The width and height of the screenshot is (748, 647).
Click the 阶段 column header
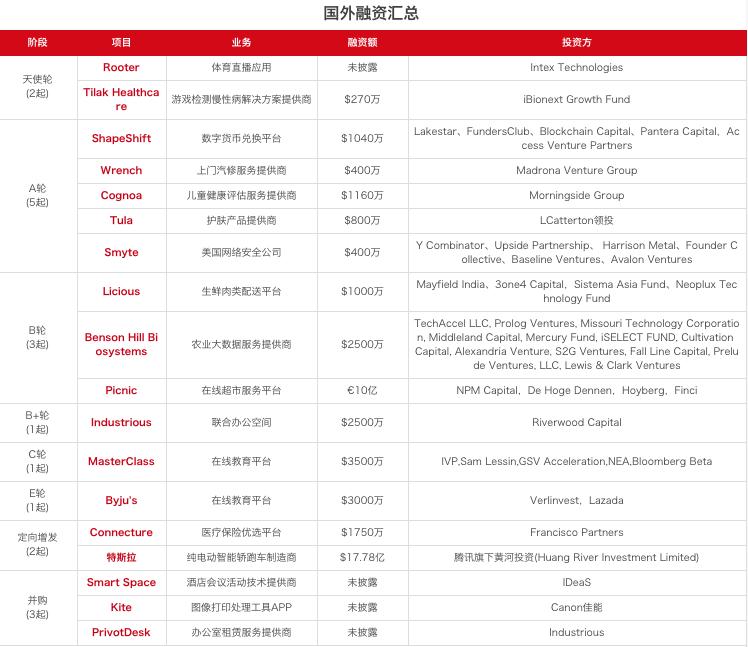(x=37, y=42)
